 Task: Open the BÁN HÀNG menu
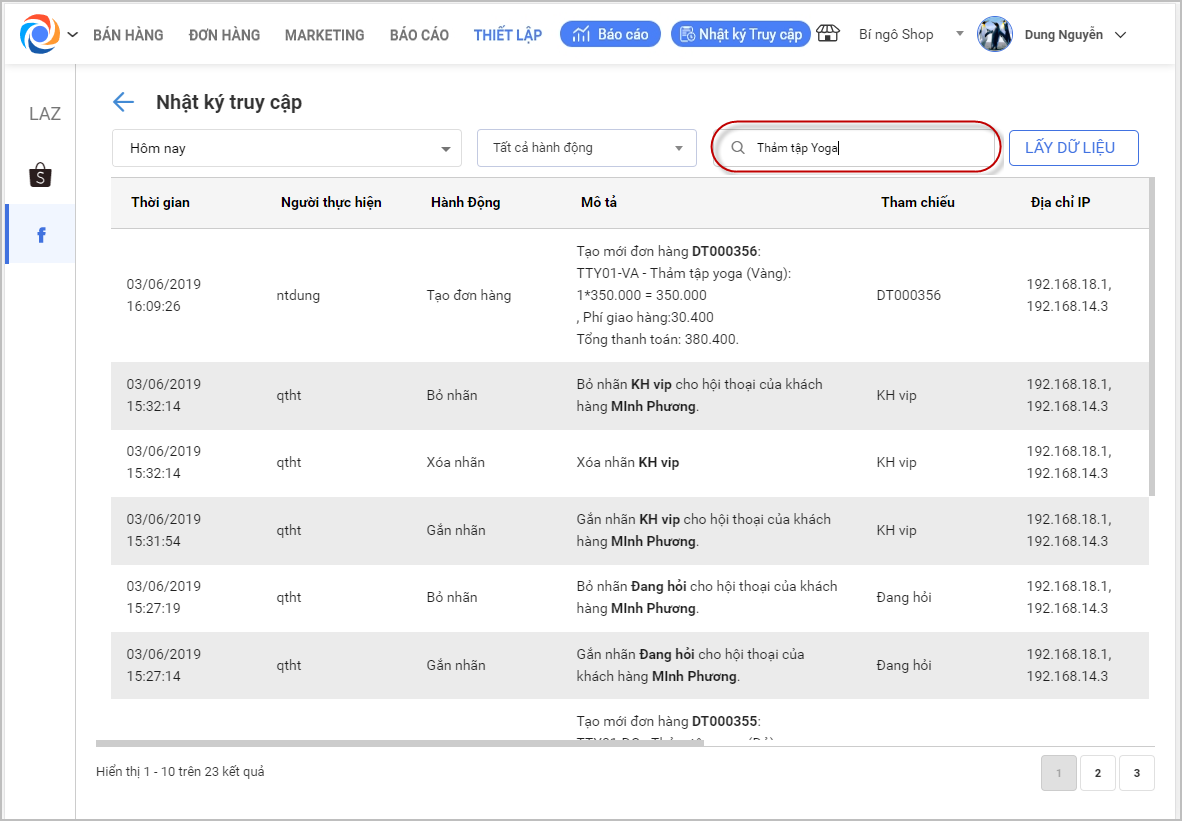pos(128,35)
